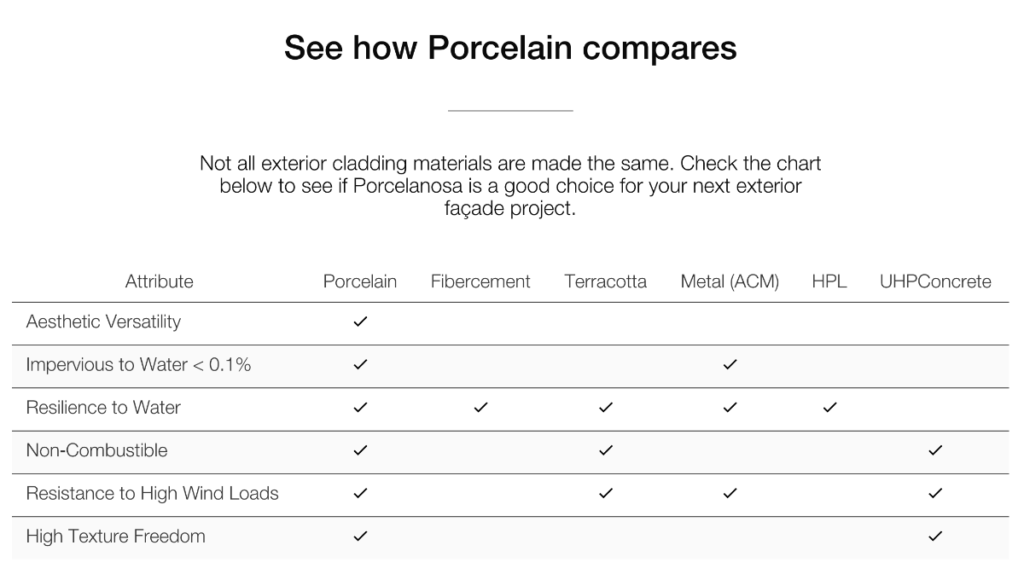Click the See how Porcelain compares heading
Screen dimensions: 1024x580
point(510,48)
